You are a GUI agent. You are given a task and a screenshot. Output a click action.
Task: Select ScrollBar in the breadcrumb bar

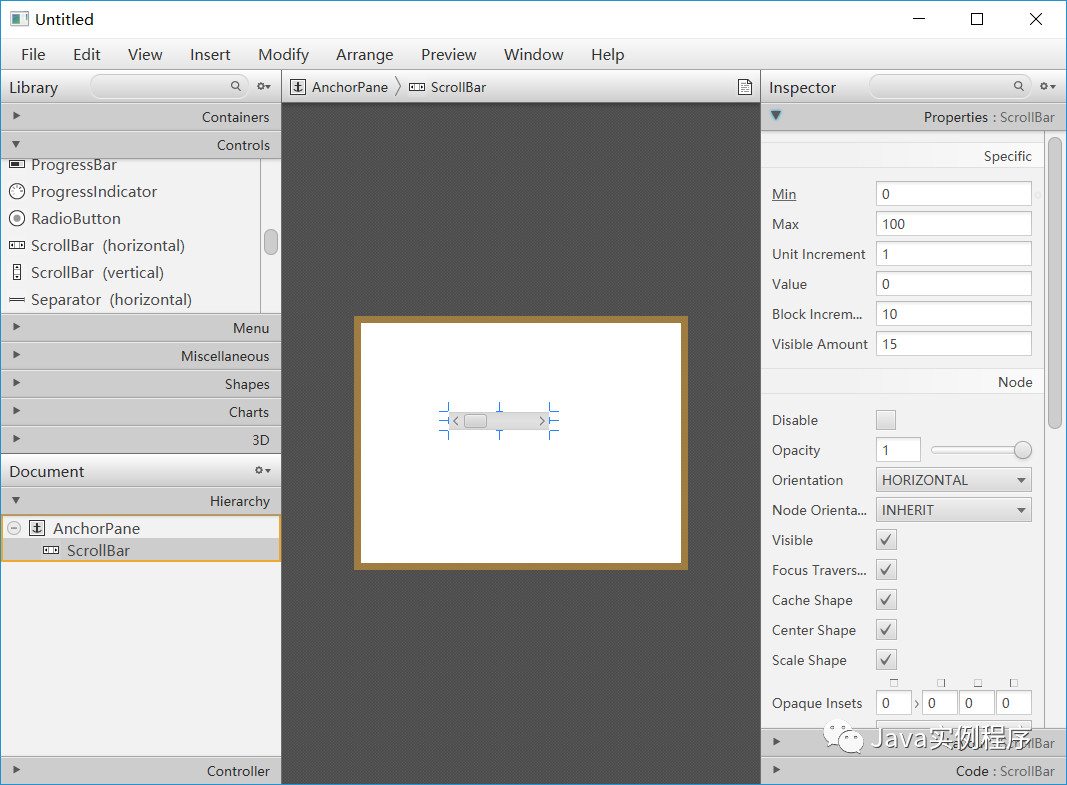[x=456, y=87]
